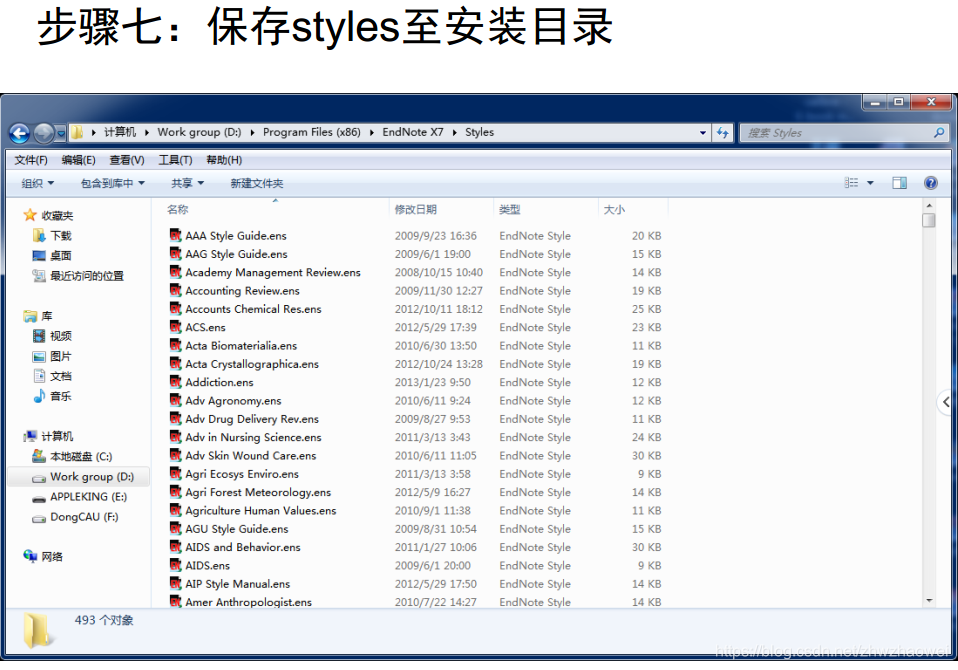
Task: Open the 下载 folder in favorites
Action: click(53, 236)
